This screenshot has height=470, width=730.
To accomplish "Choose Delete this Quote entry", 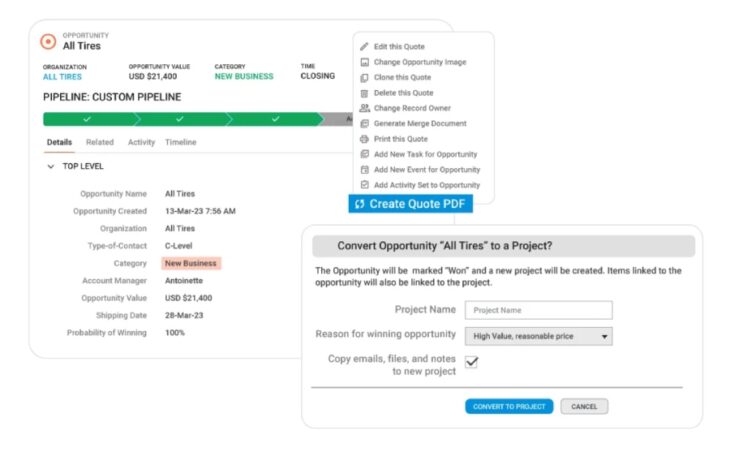I will coord(403,93).
